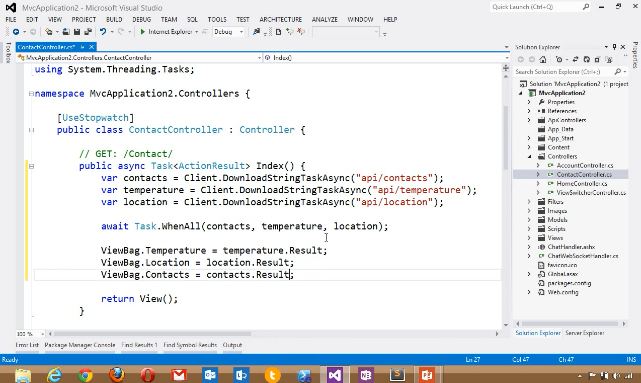641x383 pixels.
Task: Click the Home icon in Solution Explorer
Action: coord(542,60)
